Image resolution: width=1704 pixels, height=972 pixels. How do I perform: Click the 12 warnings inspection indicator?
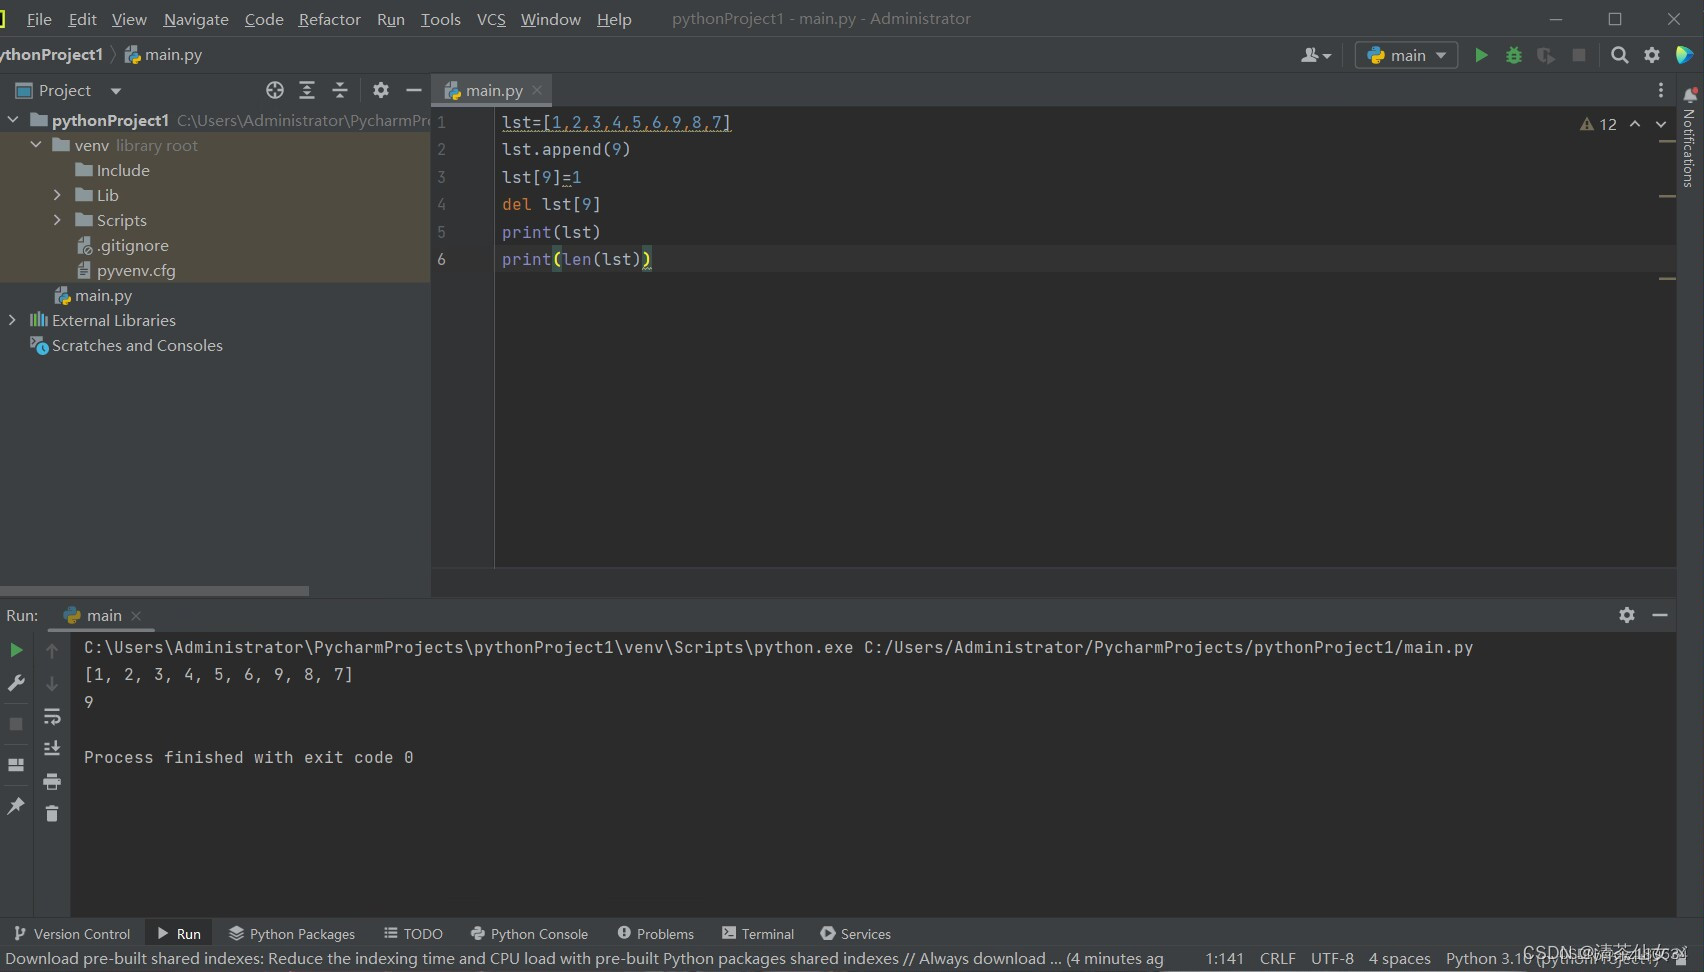[1598, 124]
